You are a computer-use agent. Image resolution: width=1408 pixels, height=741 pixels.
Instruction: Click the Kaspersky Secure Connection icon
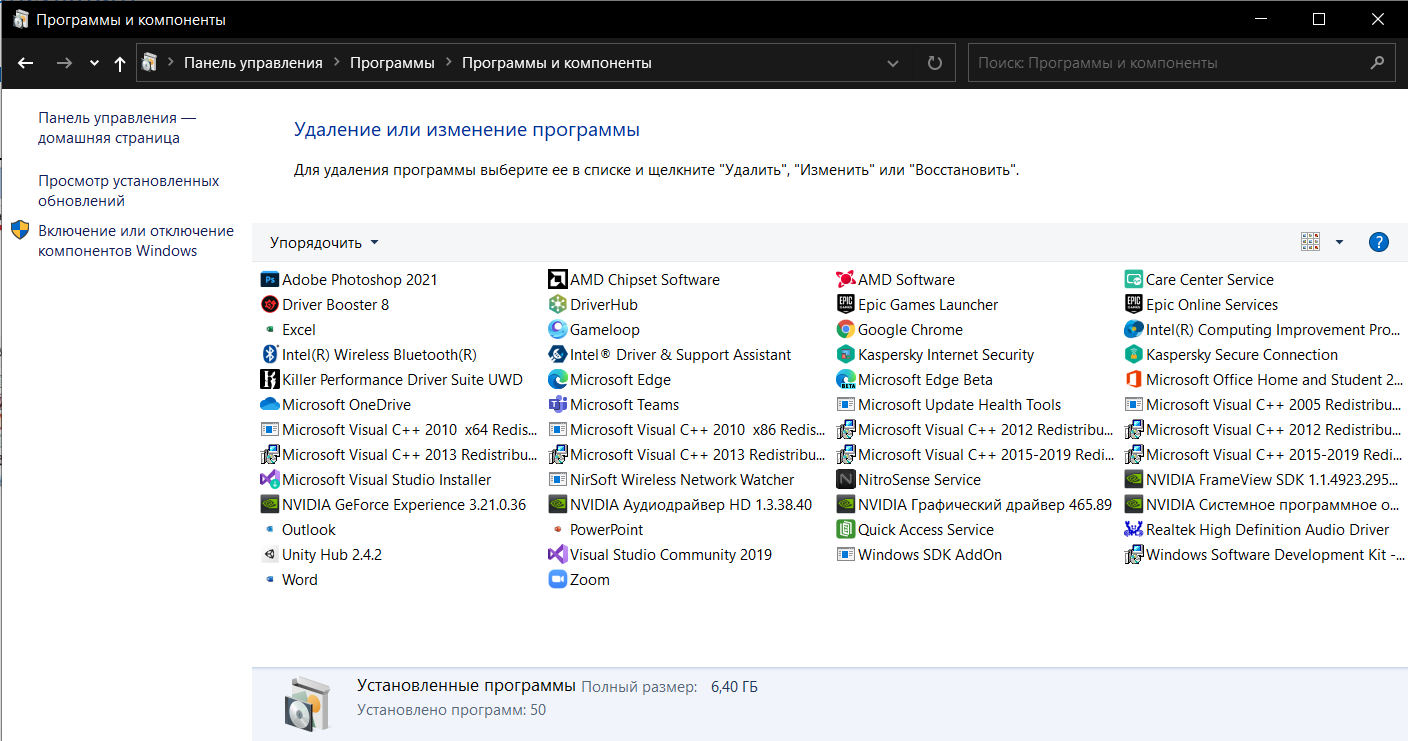click(x=1133, y=355)
